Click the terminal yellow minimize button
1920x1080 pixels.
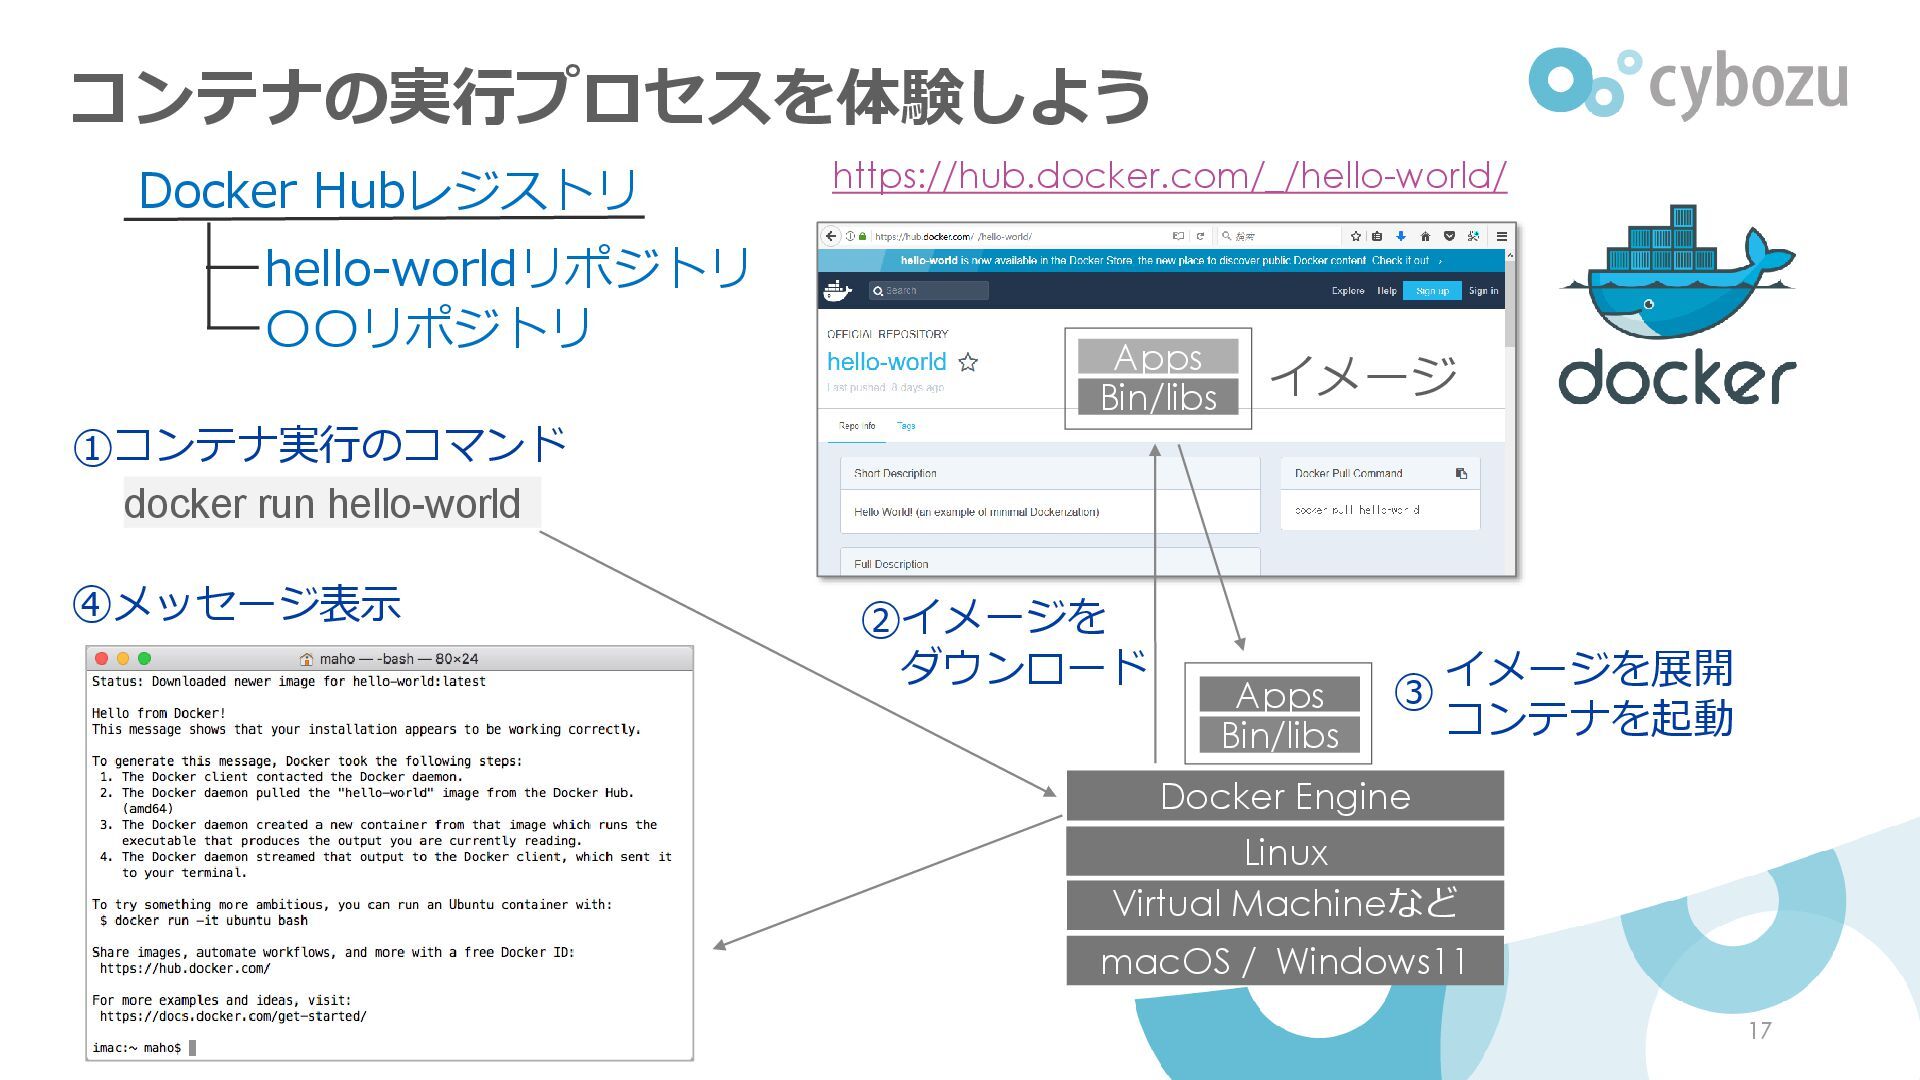(x=123, y=659)
